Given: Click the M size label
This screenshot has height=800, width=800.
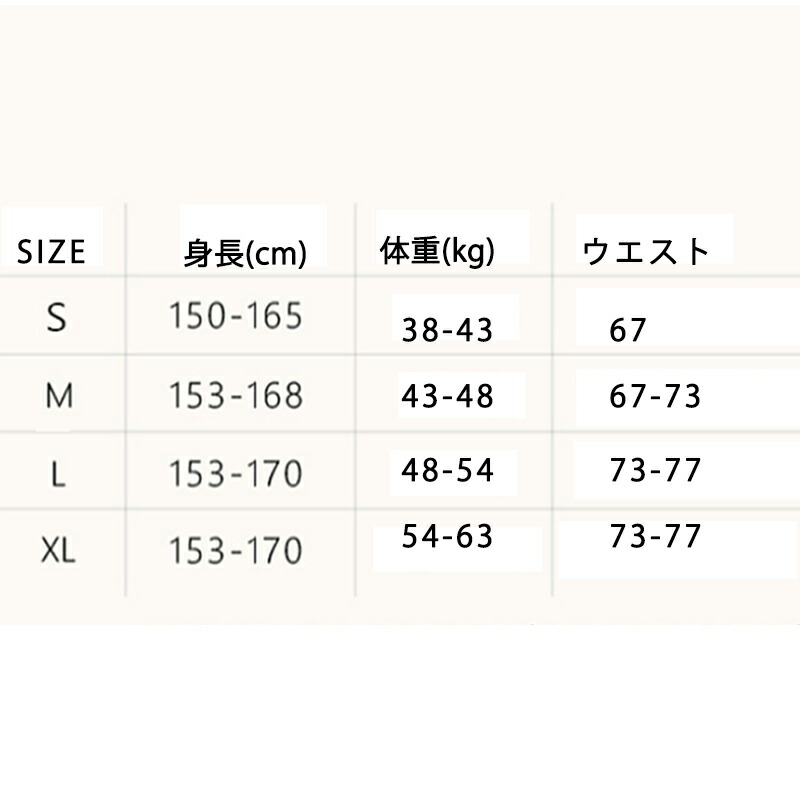Looking at the screenshot, I should click(59, 396).
